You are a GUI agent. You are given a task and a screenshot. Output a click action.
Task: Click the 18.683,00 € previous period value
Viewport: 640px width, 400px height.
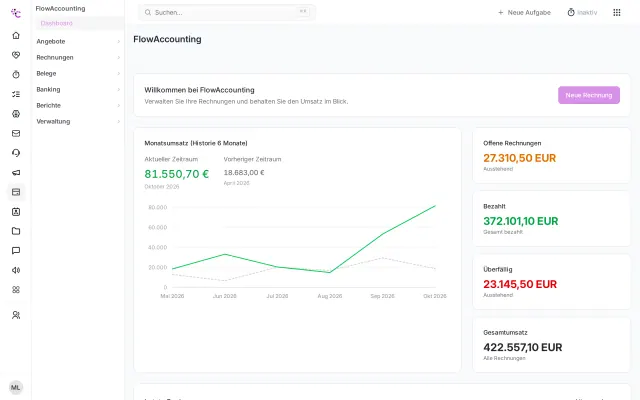[244, 173]
